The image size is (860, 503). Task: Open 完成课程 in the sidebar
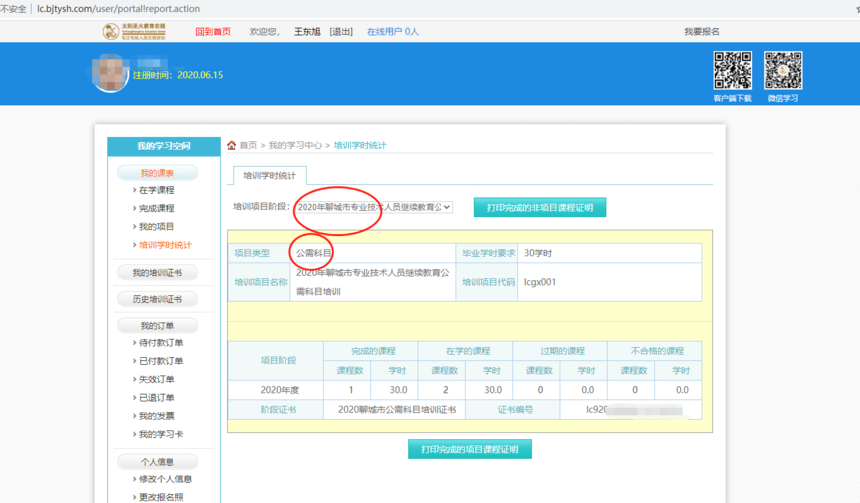pyautogui.click(x=156, y=208)
